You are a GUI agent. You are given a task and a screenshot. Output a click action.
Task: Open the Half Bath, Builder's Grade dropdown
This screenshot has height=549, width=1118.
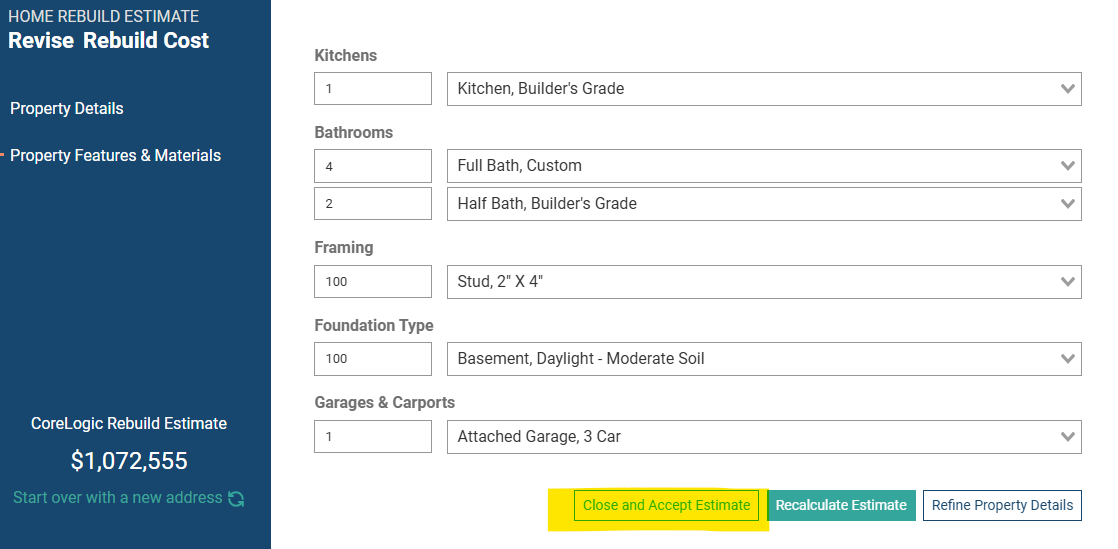pos(764,204)
